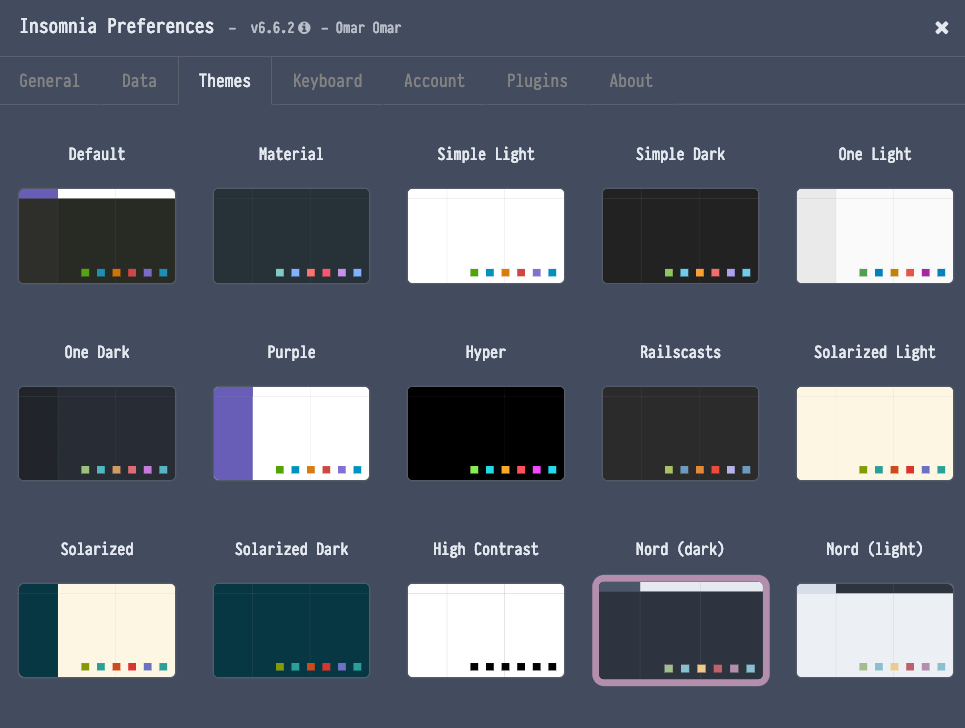The width and height of the screenshot is (965, 728).
Task: Click the 'One Dark' title text
Action: [x=97, y=352]
